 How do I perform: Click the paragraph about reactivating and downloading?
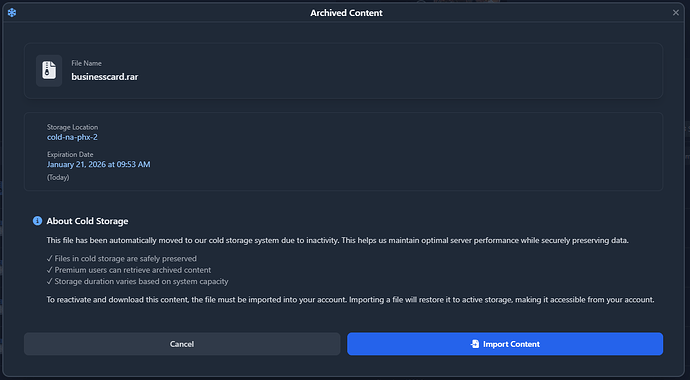(x=350, y=300)
